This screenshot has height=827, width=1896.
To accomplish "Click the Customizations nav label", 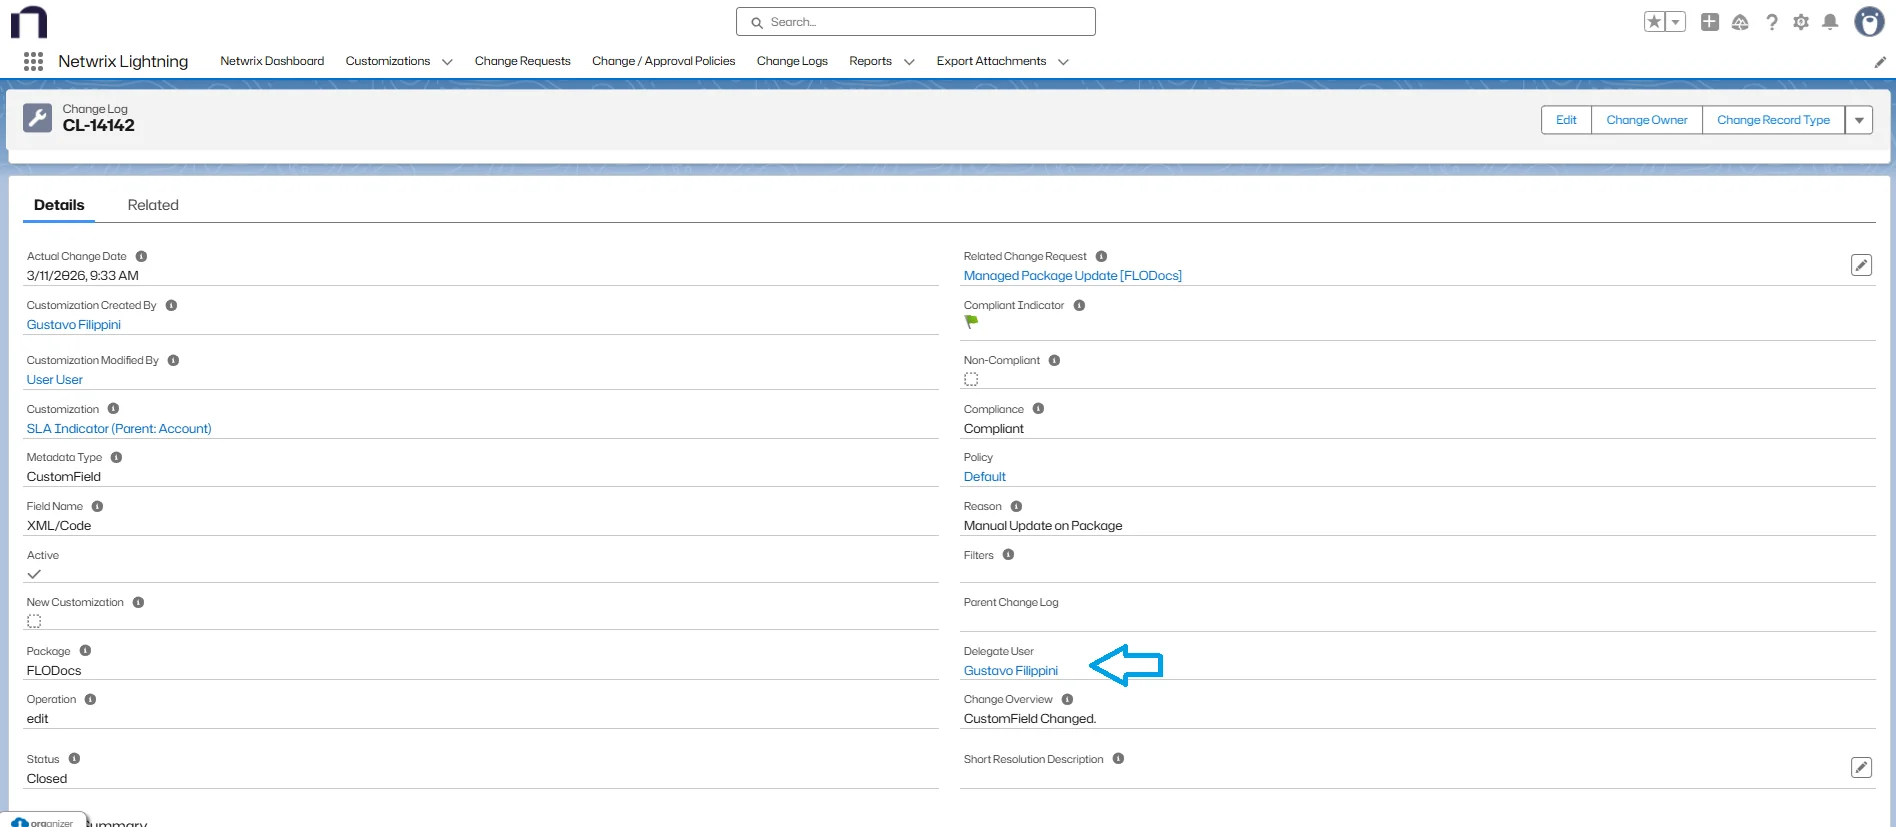I will (388, 61).
